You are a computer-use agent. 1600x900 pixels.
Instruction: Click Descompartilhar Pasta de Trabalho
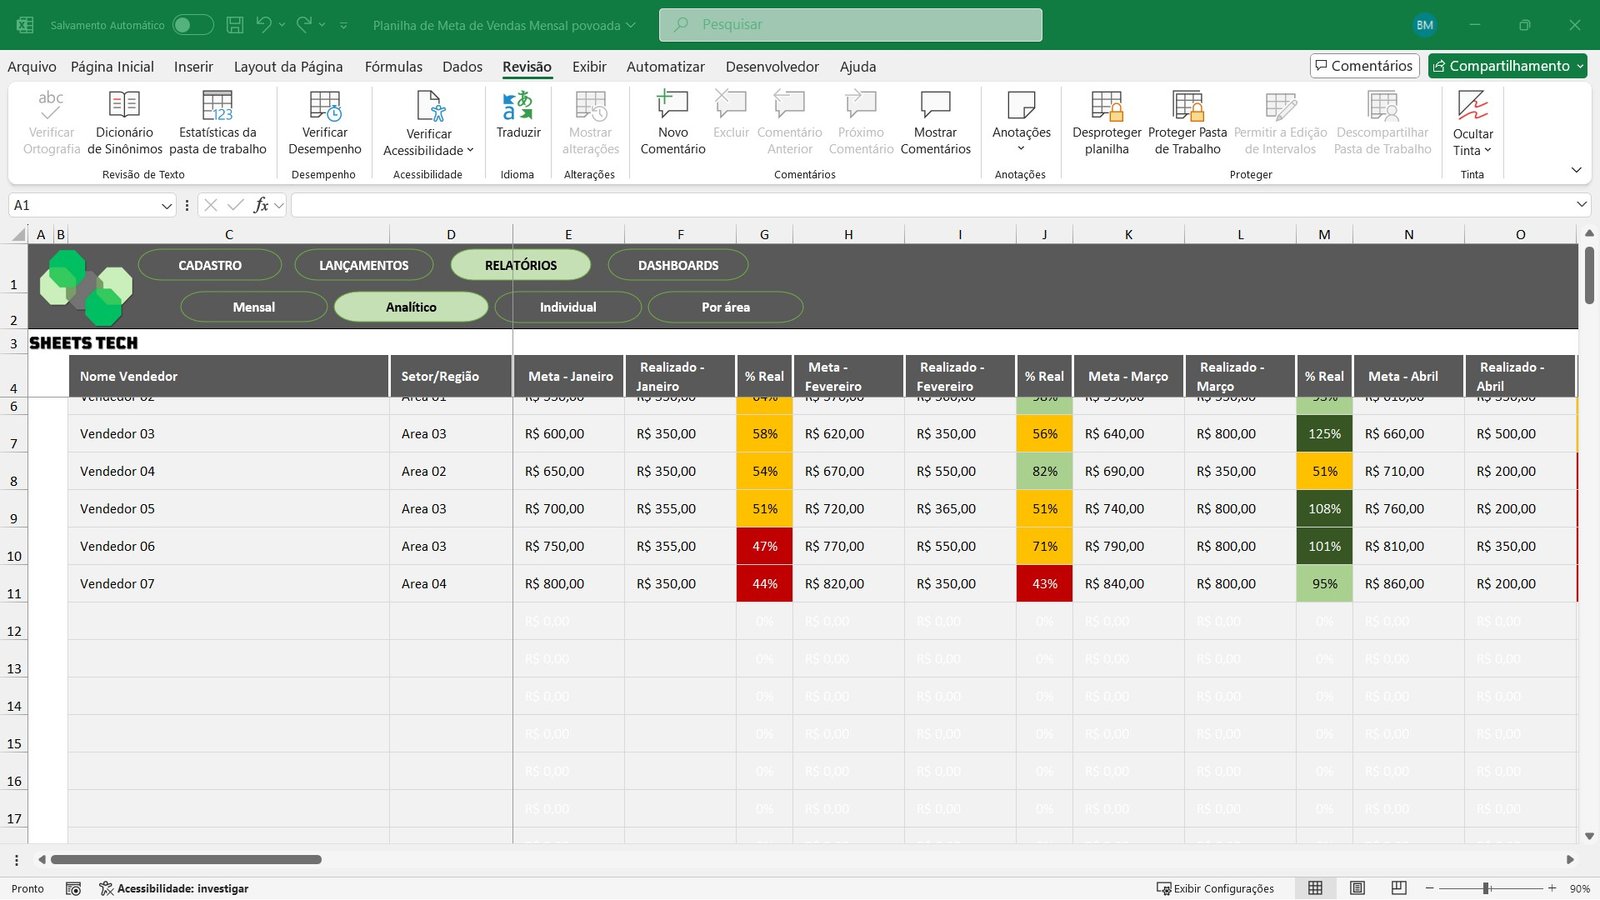click(1383, 122)
